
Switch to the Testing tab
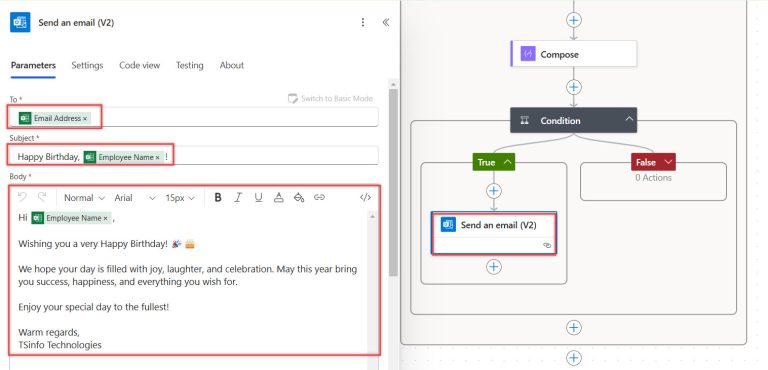coord(190,65)
